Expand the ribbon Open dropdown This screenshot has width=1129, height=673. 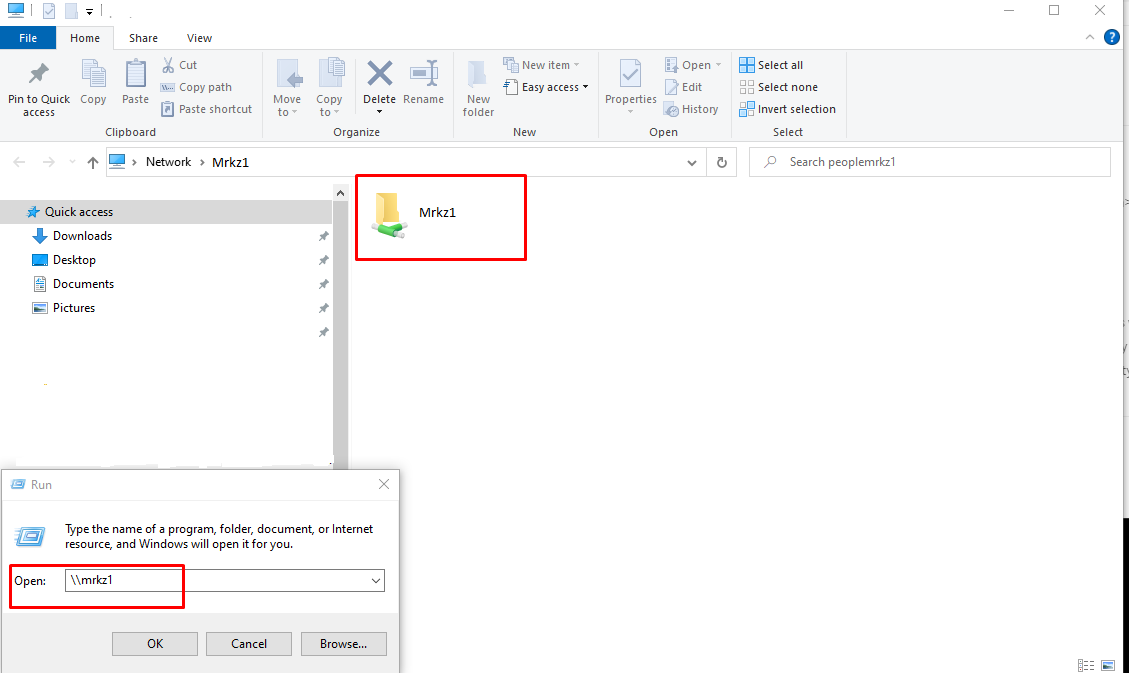point(693,65)
